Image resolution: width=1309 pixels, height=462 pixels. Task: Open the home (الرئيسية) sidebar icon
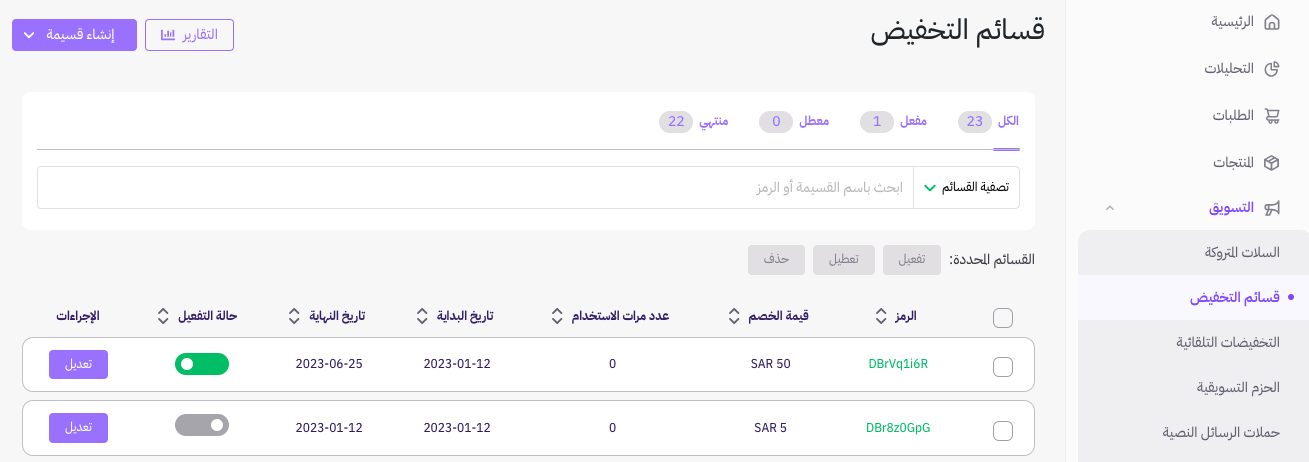[x=1272, y=22]
